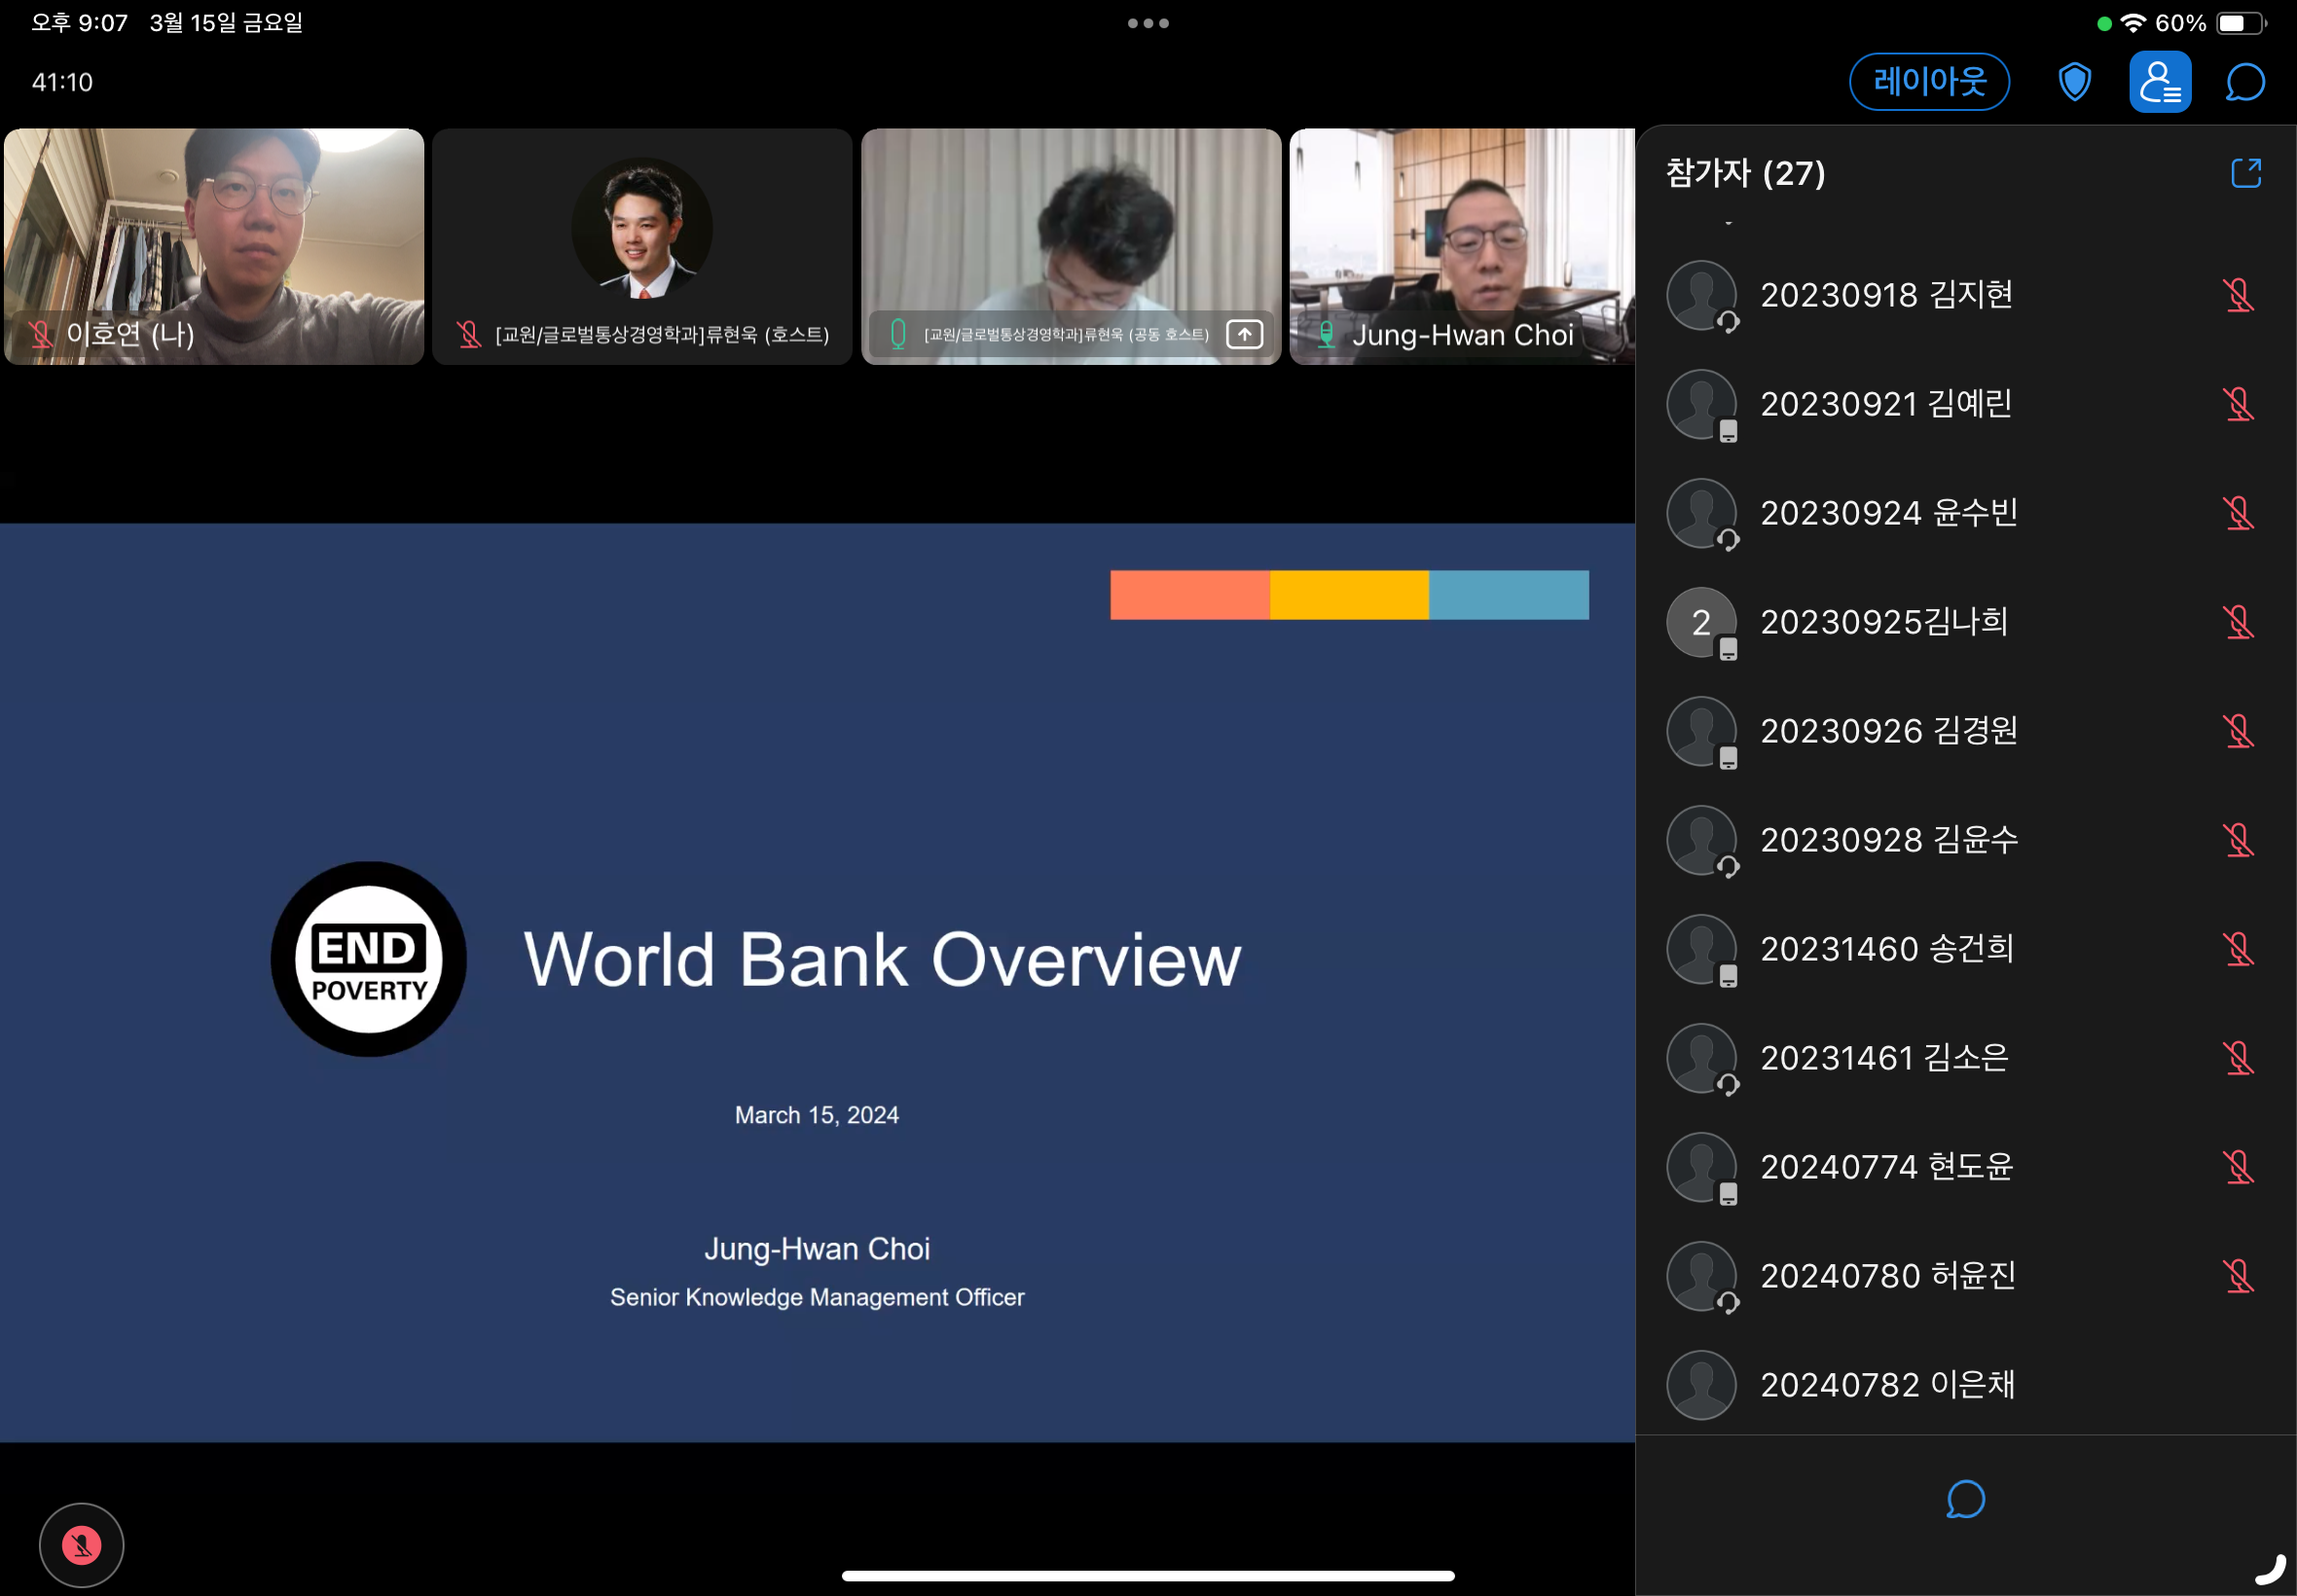Open chat icon below participants list

tap(1965, 1499)
